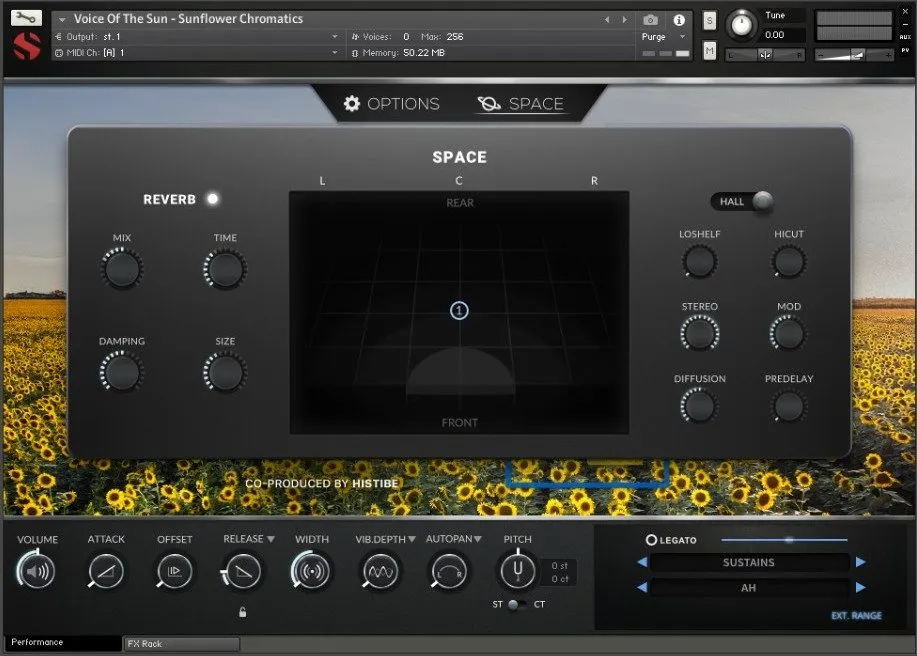Open the Output st.1 dropdown

pyautogui.click(x=196, y=37)
